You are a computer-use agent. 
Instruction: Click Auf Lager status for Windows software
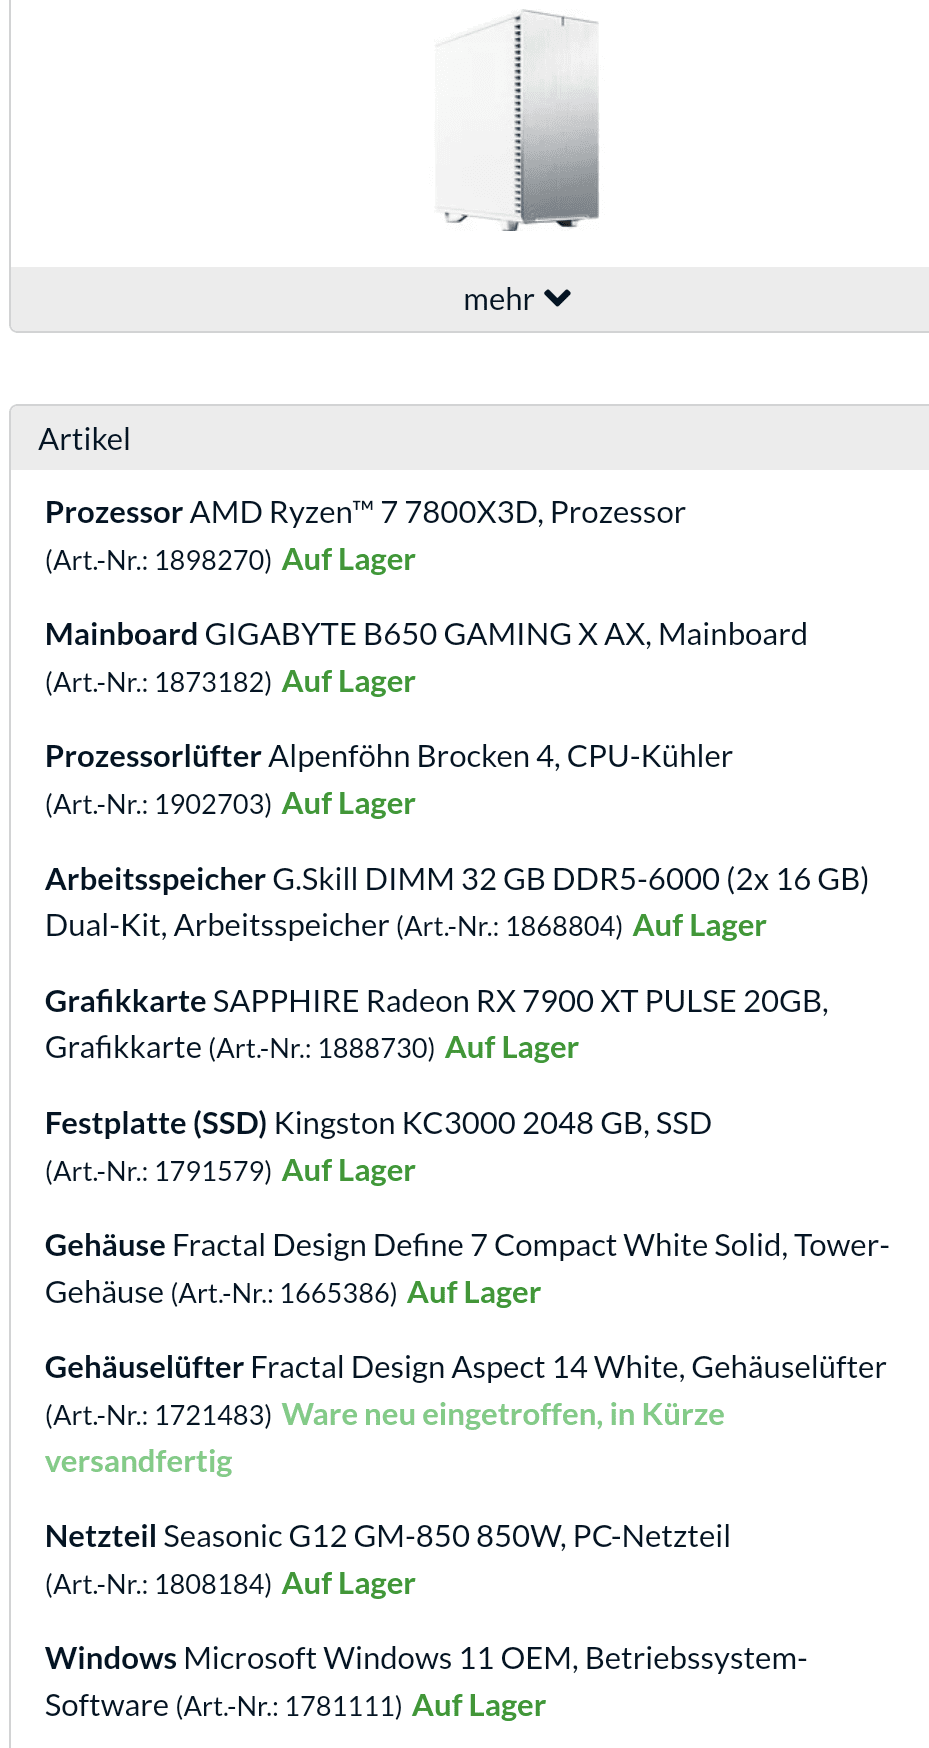pos(478,1706)
